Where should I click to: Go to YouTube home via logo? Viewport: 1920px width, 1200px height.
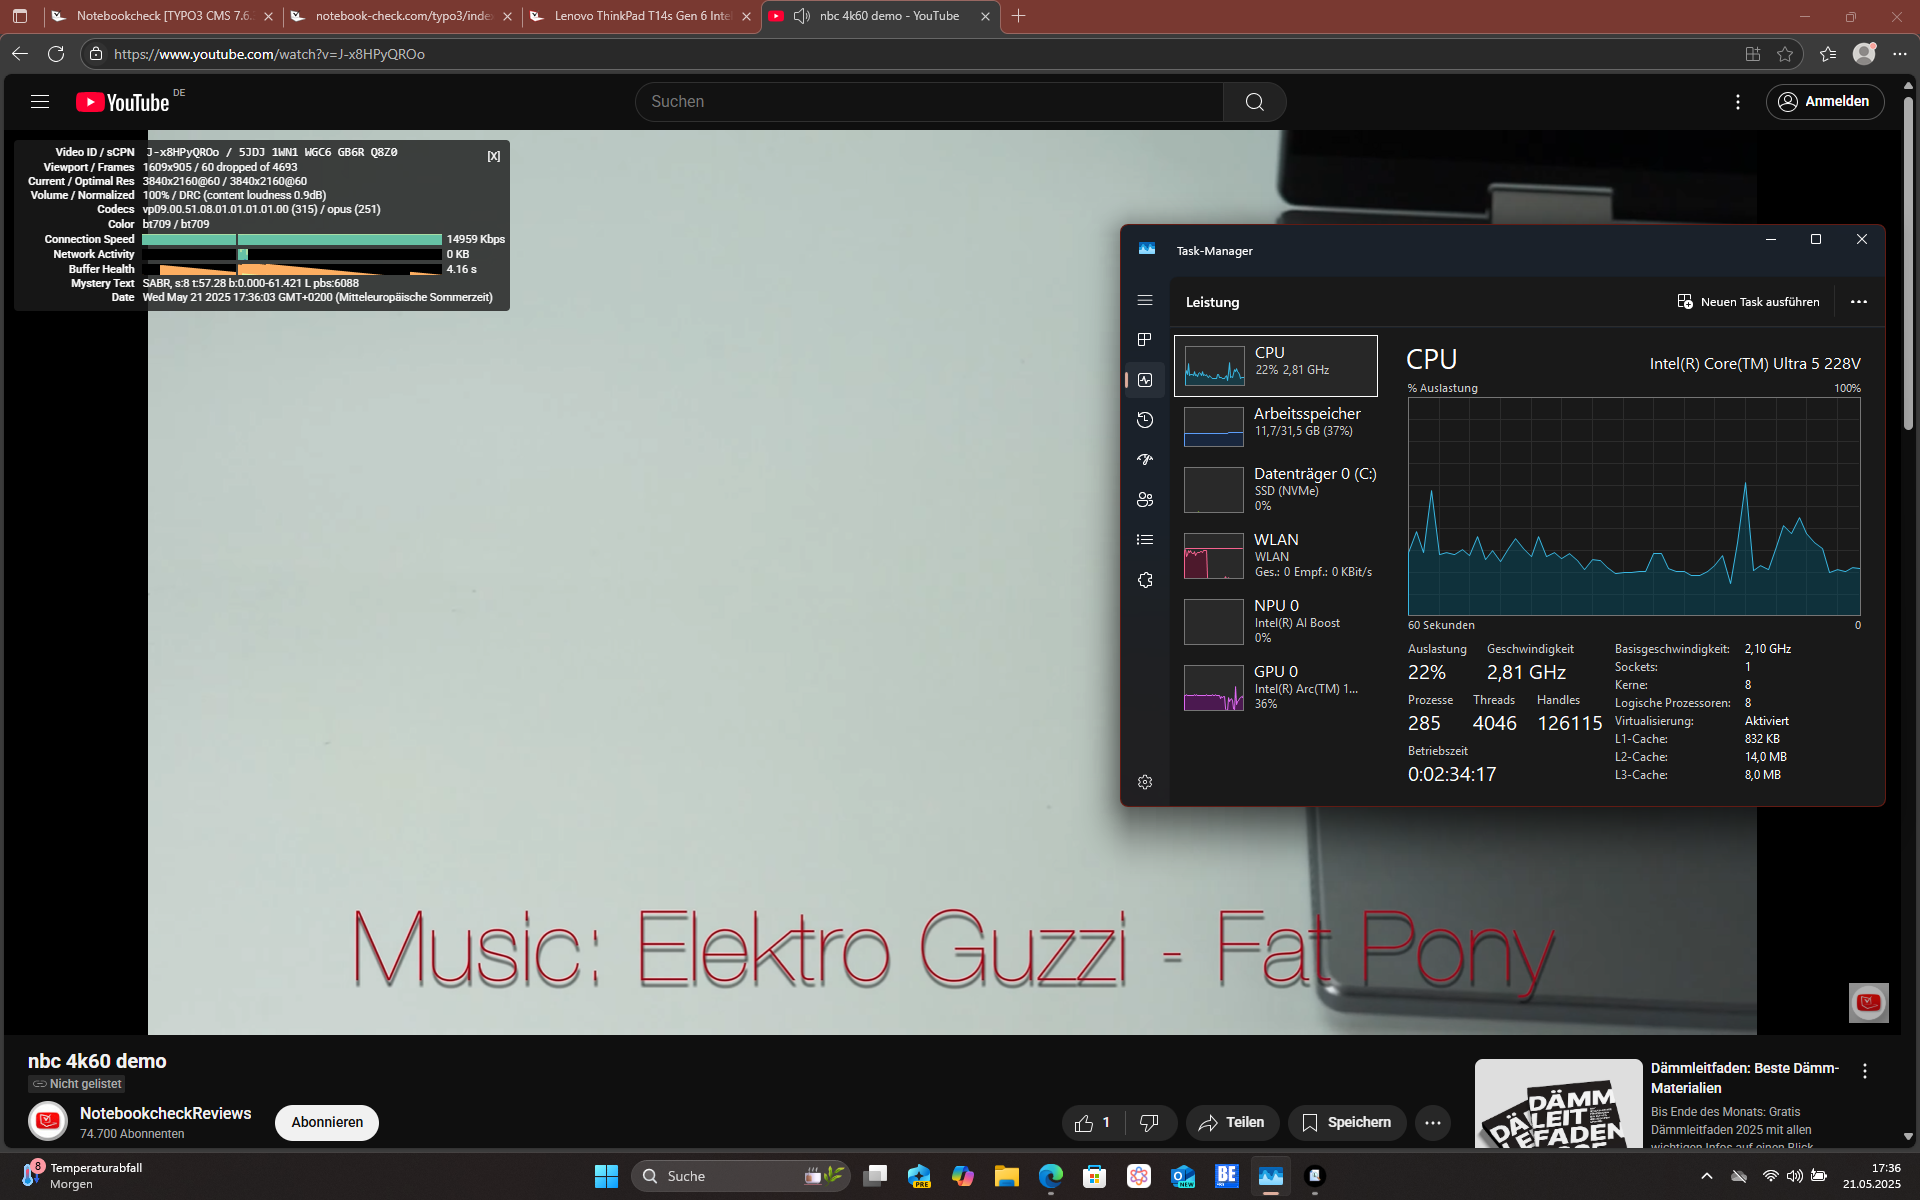(x=123, y=102)
